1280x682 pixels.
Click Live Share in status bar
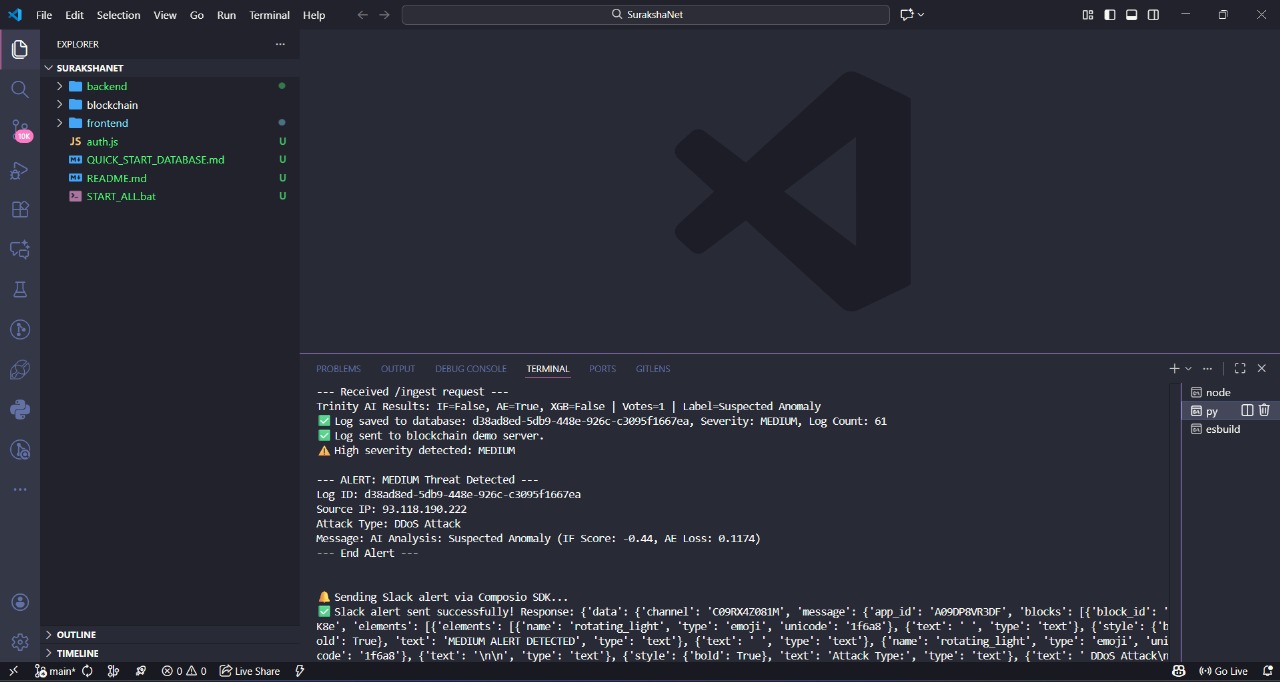coord(250,671)
